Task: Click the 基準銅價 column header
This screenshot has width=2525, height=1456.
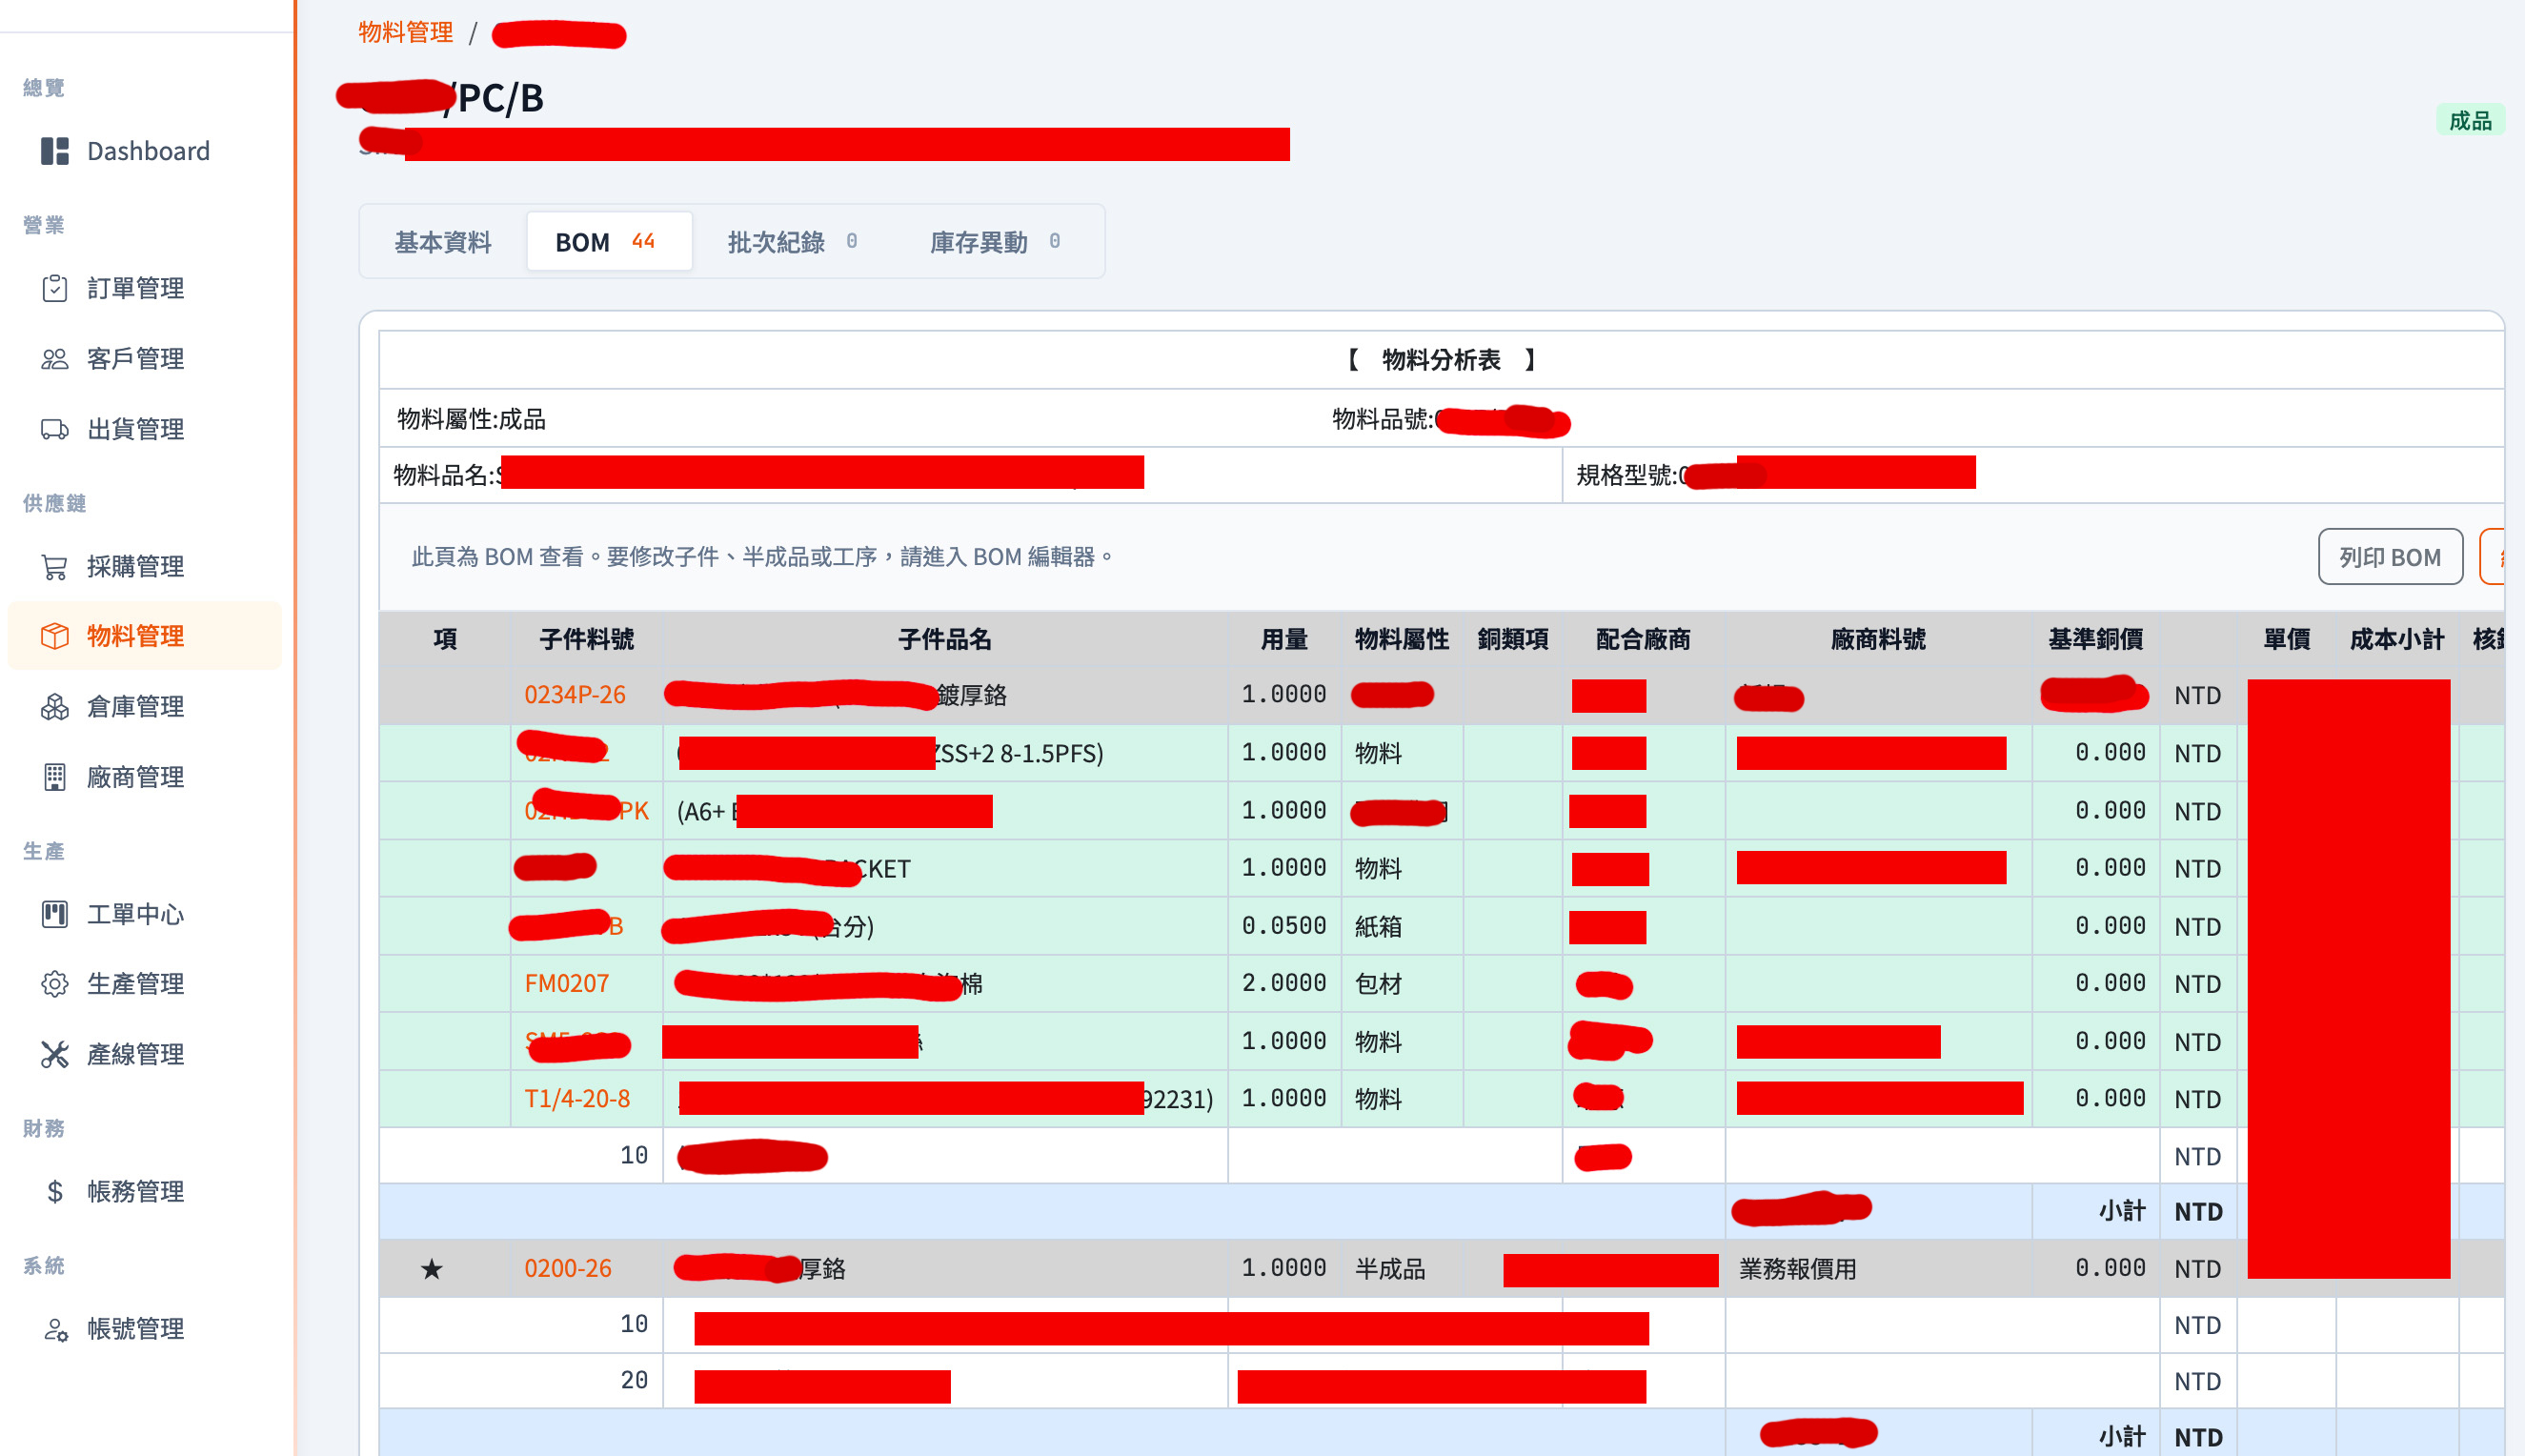Action: point(2095,640)
